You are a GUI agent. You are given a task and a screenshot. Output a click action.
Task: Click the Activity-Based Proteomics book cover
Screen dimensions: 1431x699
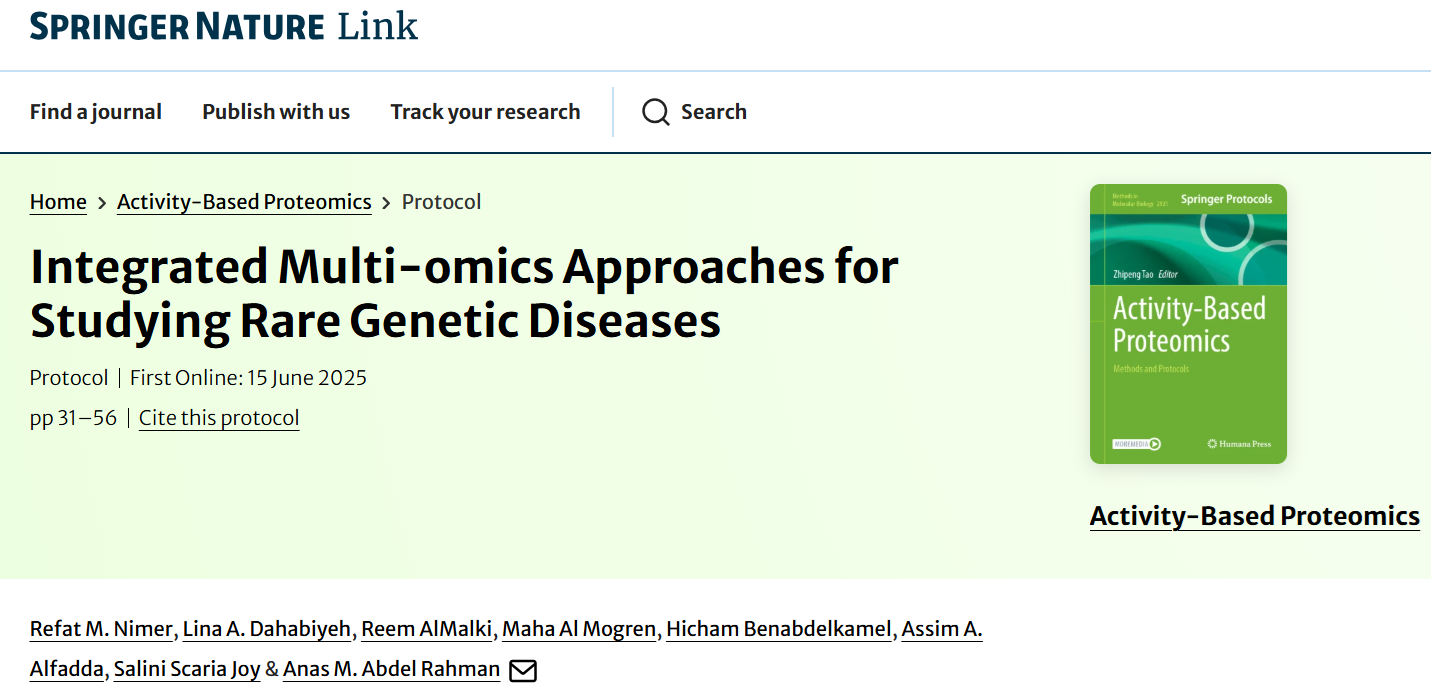[x=1188, y=324]
